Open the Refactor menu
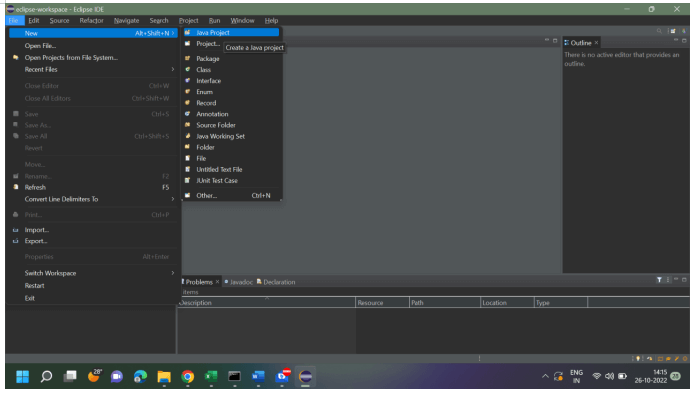 click(x=92, y=20)
